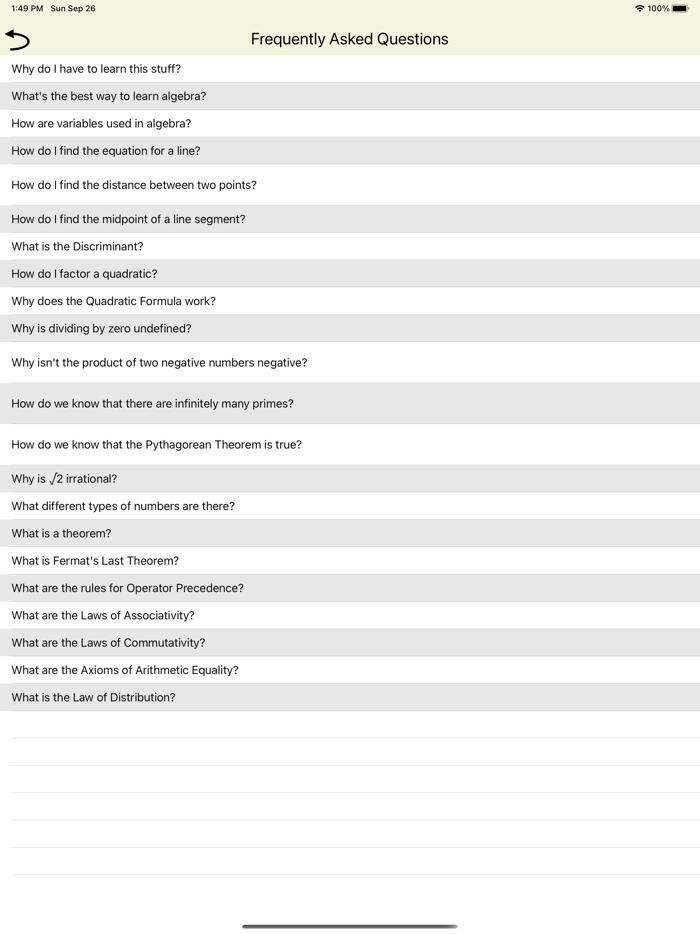Tap the back arrow icon
700x934 pixels.
(x=18, y=39)
